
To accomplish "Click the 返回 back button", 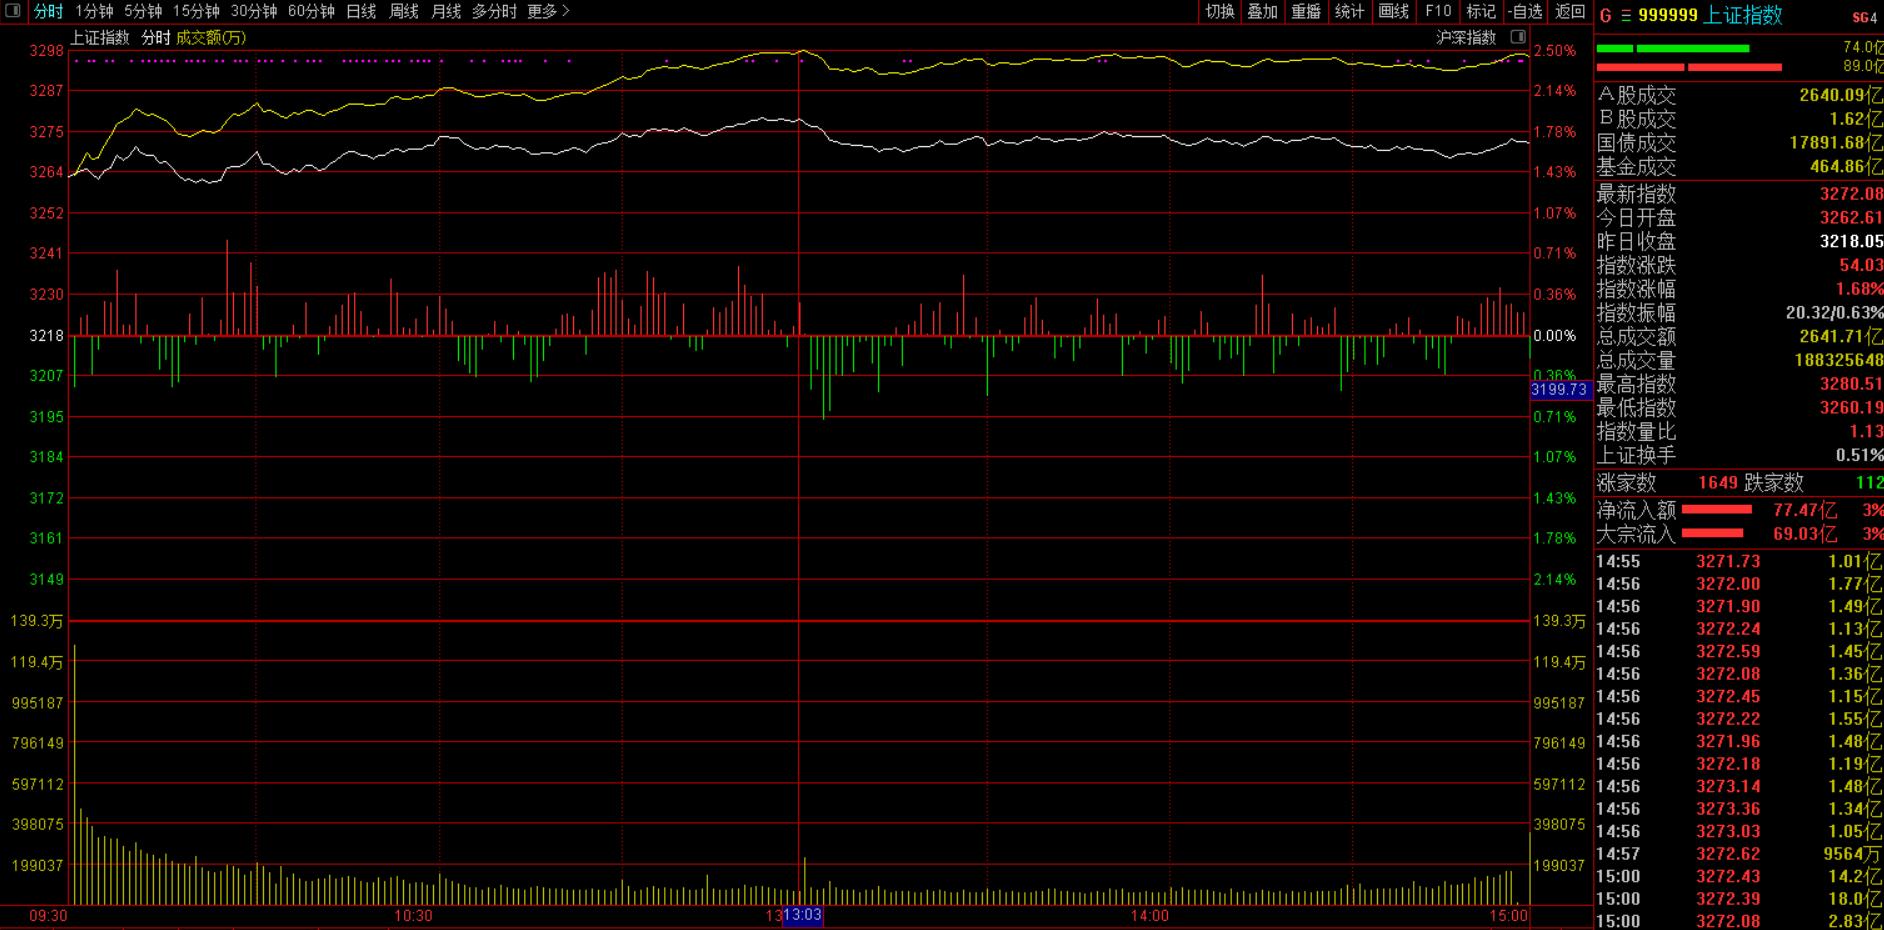I will [x=1570, y=11].
